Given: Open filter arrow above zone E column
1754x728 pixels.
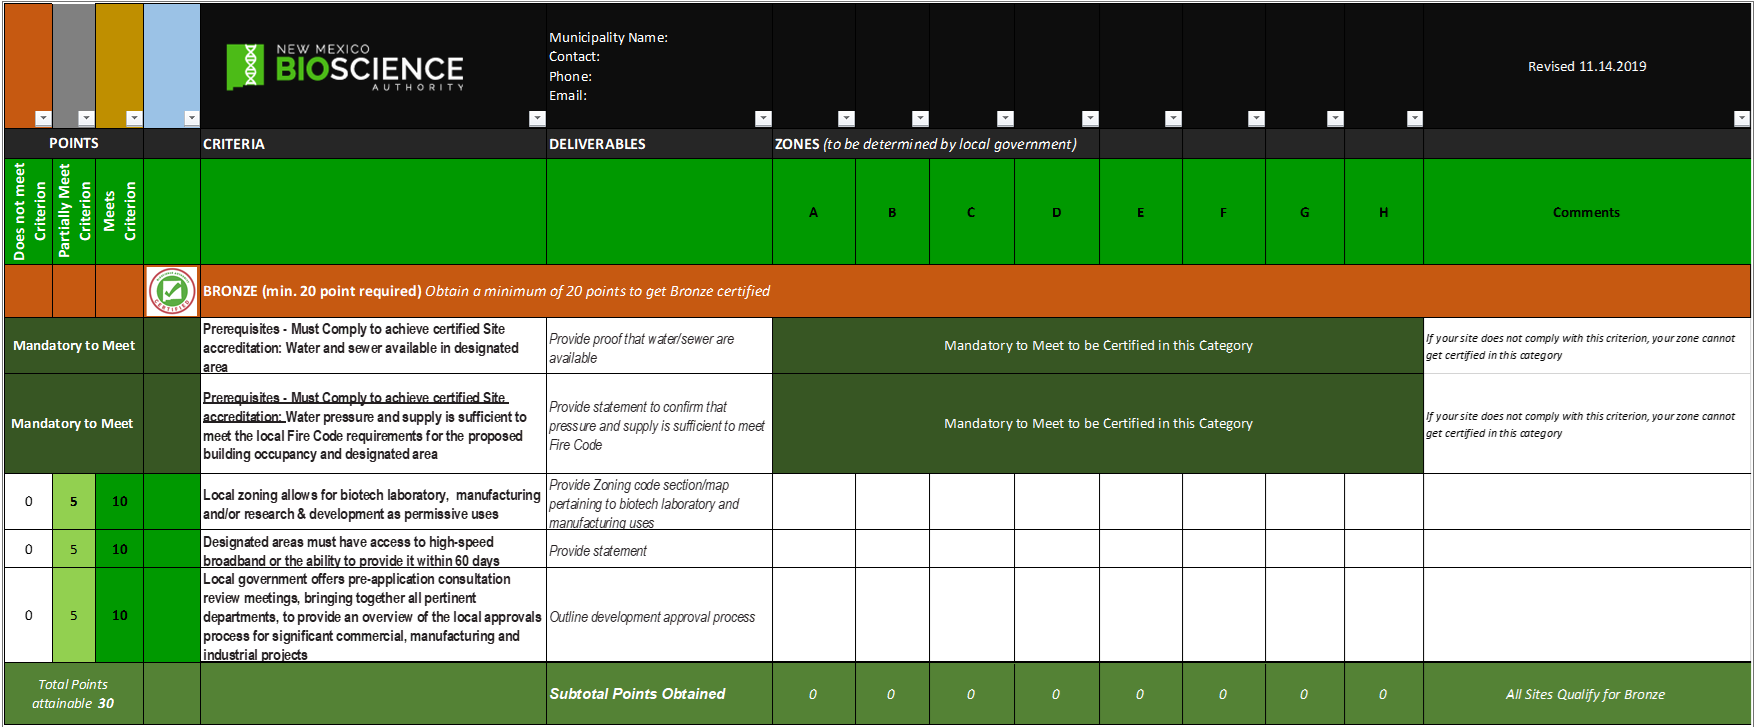Looking at the screenshot, I should click(x=1174, y=118).
